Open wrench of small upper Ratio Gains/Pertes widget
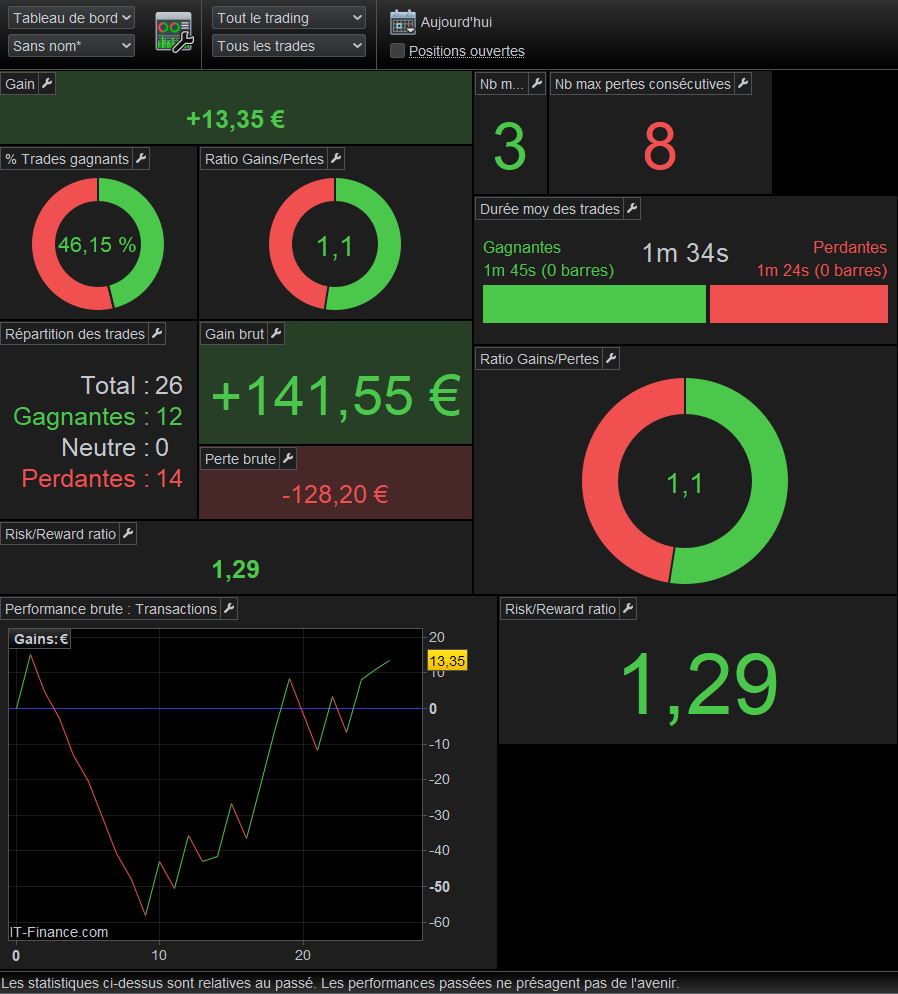 coord(337,158)
